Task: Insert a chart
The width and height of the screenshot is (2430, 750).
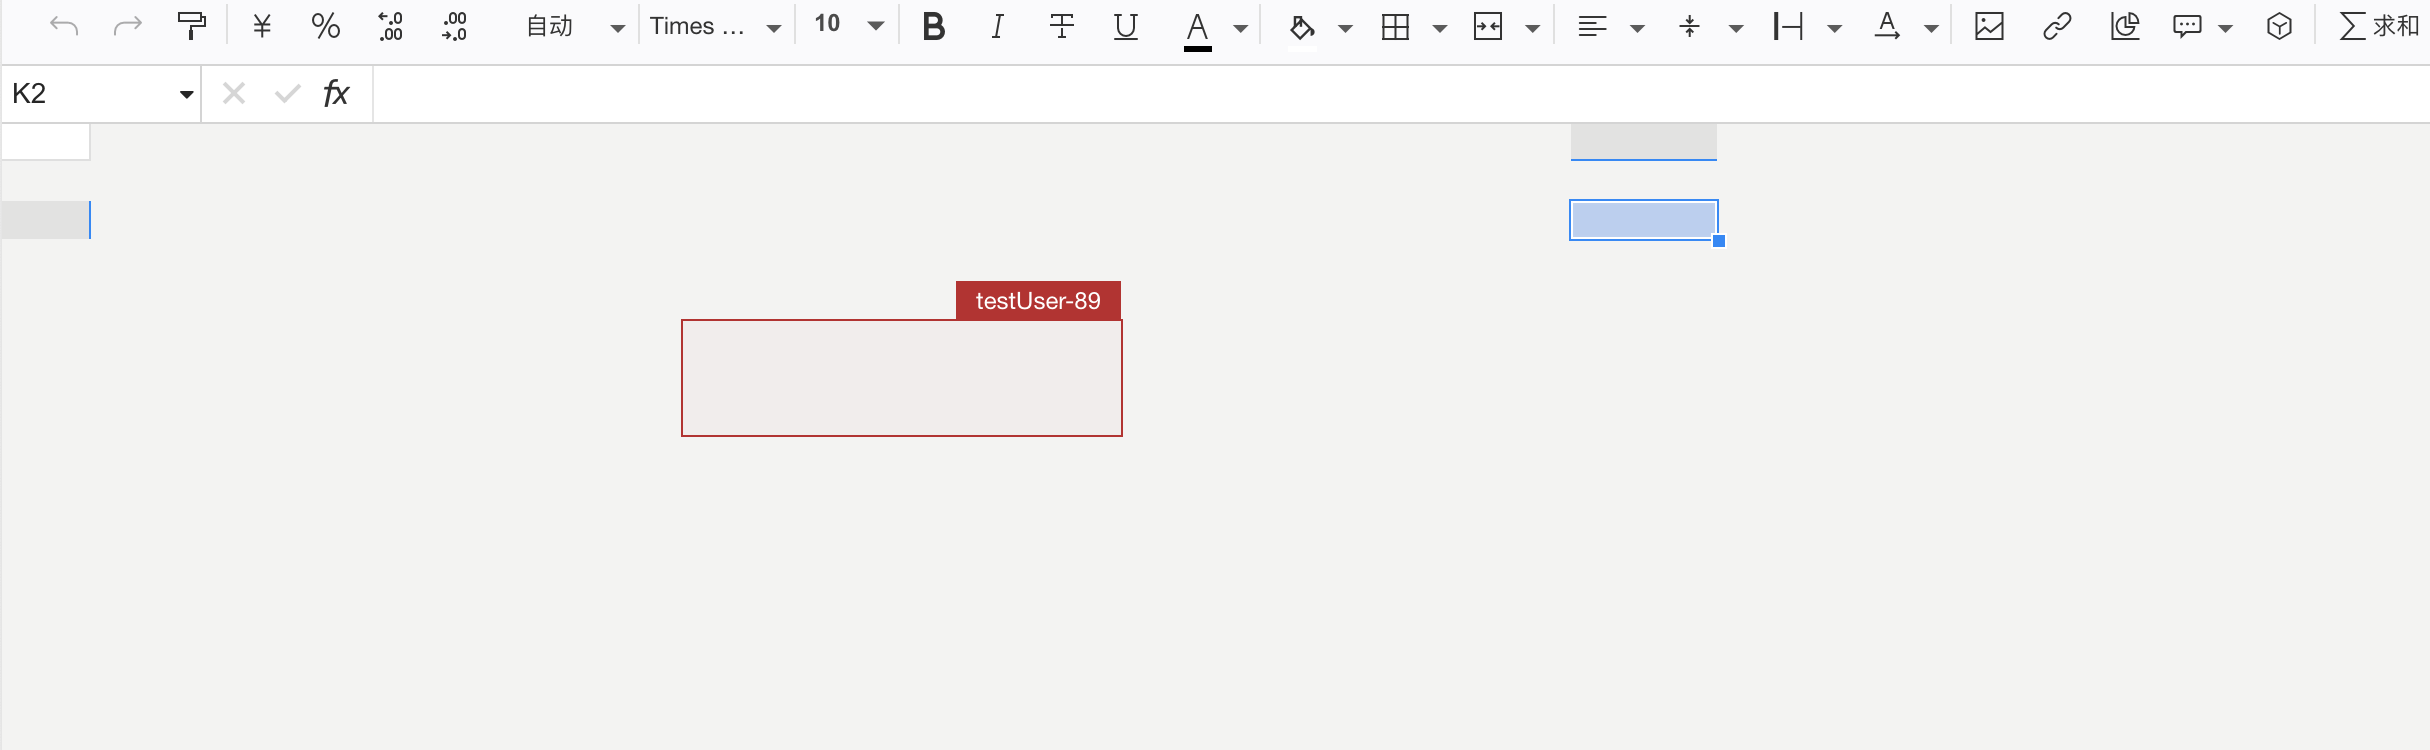Action: coord(2125,26)
